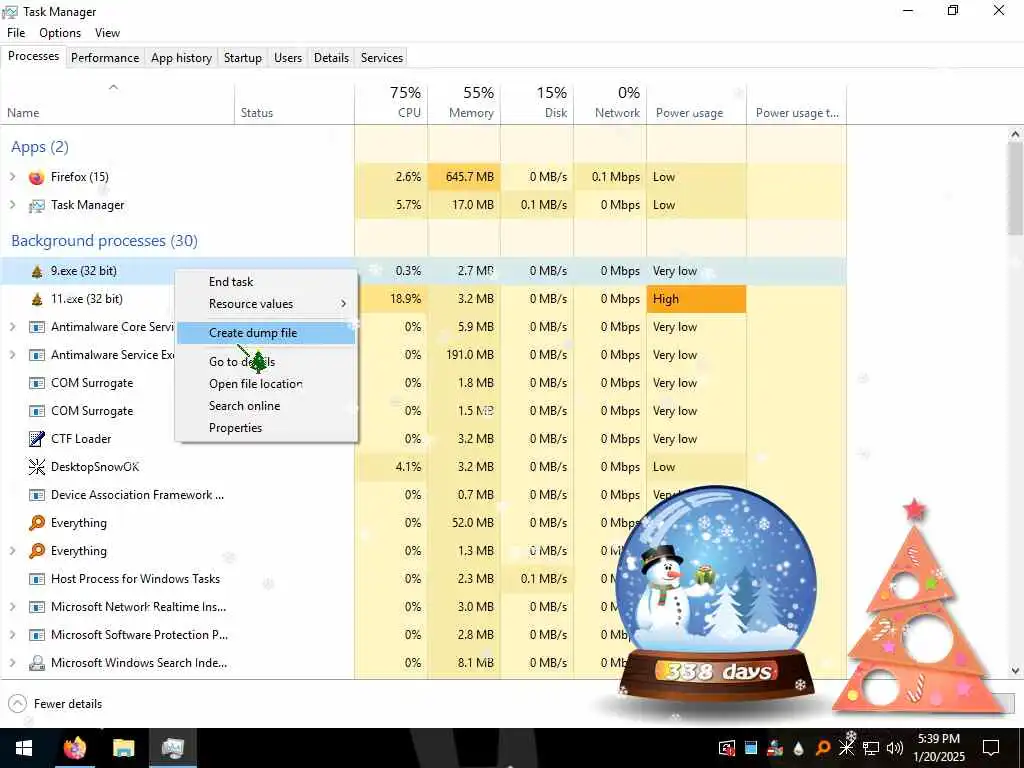
Task: Click the icon of COM Surrogate using 1.8 MB
Action: (x=37, y=383)
